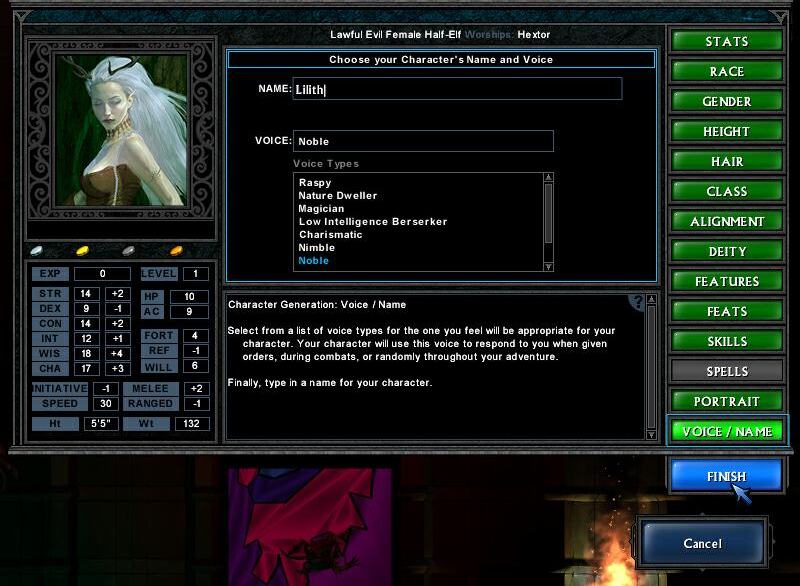Click the gold coin icon
The image size is (800, 586).
click(82, 251)
